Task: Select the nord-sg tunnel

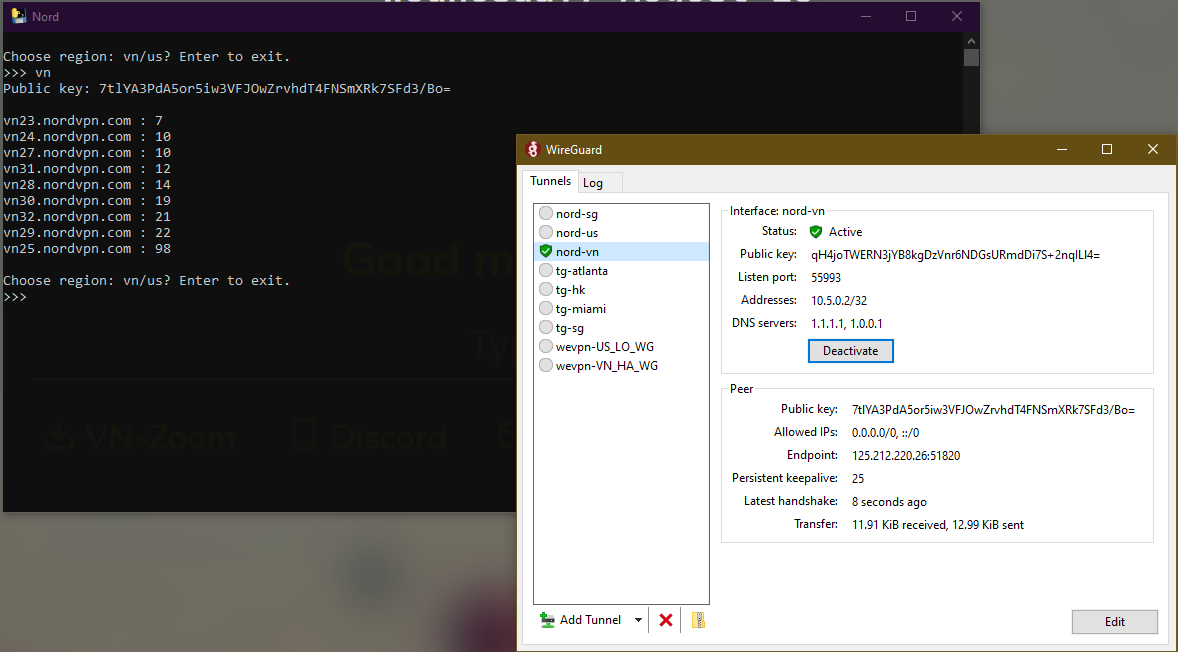Action: [x=621, y=214]
